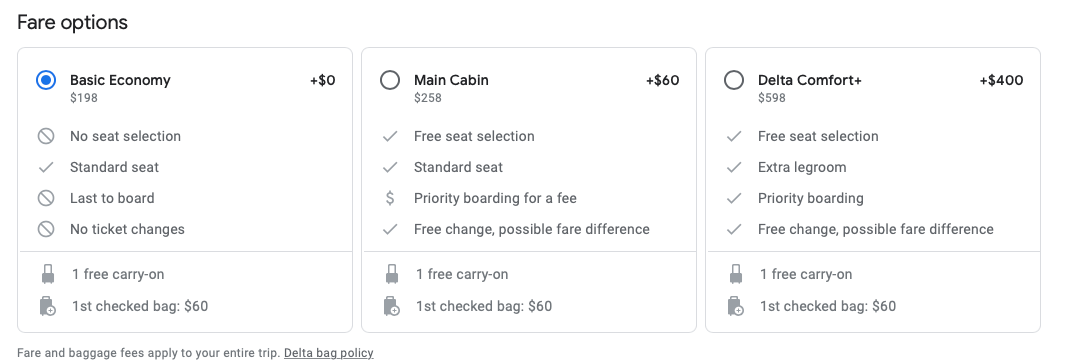Select the Delta Comfort+ radio button
The width and height of the screenshot is (1069, 363).
pyautogui.click(x=734, y=81)
